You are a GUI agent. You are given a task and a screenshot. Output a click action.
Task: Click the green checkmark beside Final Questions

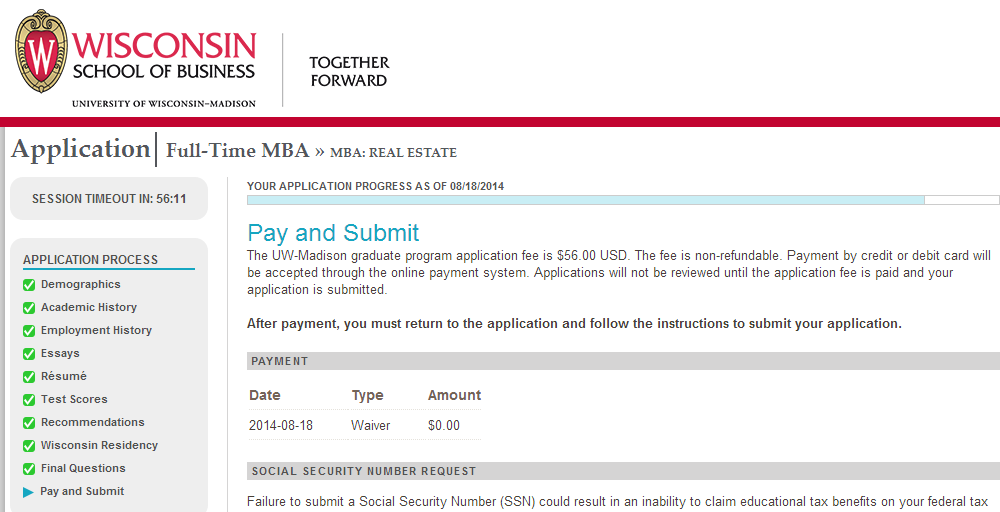(29, 469)
